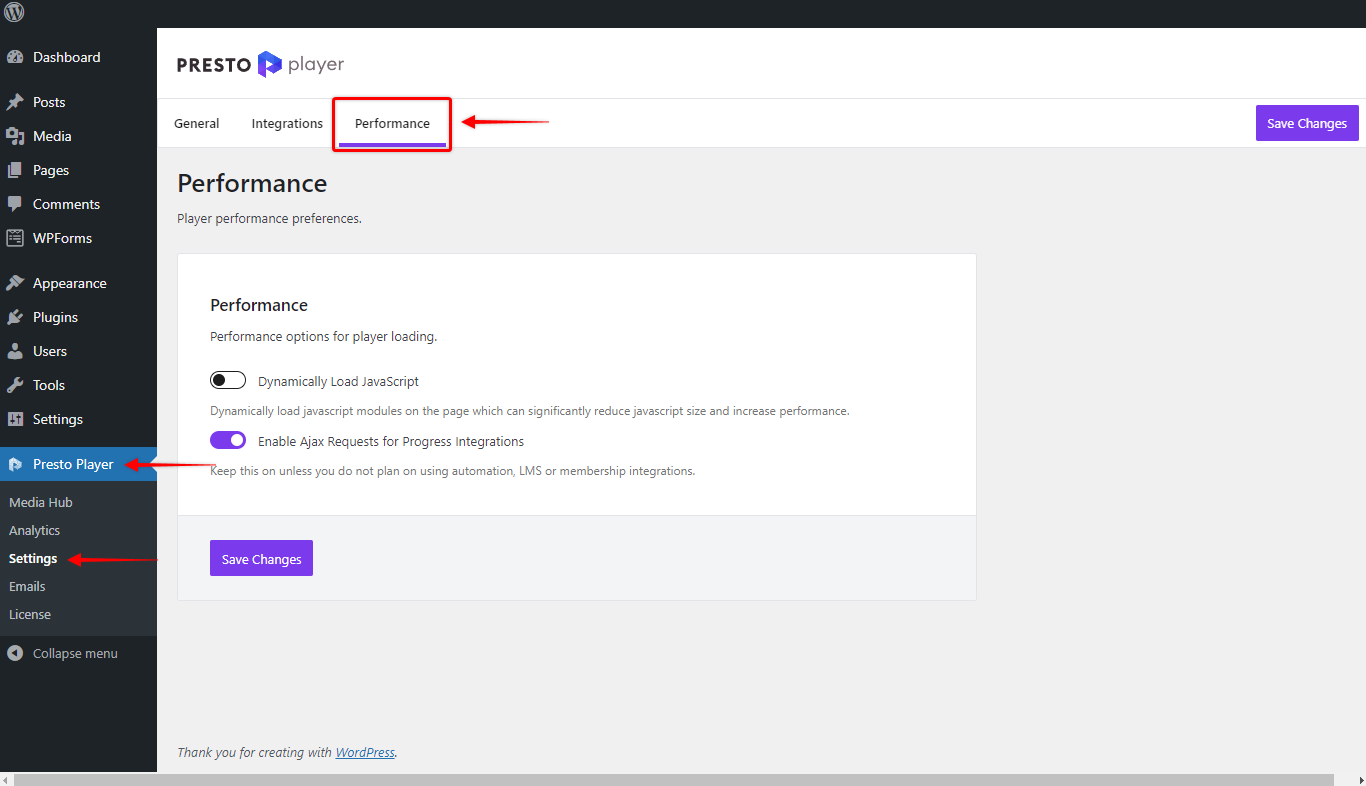This screenshot has width=1366, height=786.
Task: Click the Comments bubble icon
Action: coord(15,204)
